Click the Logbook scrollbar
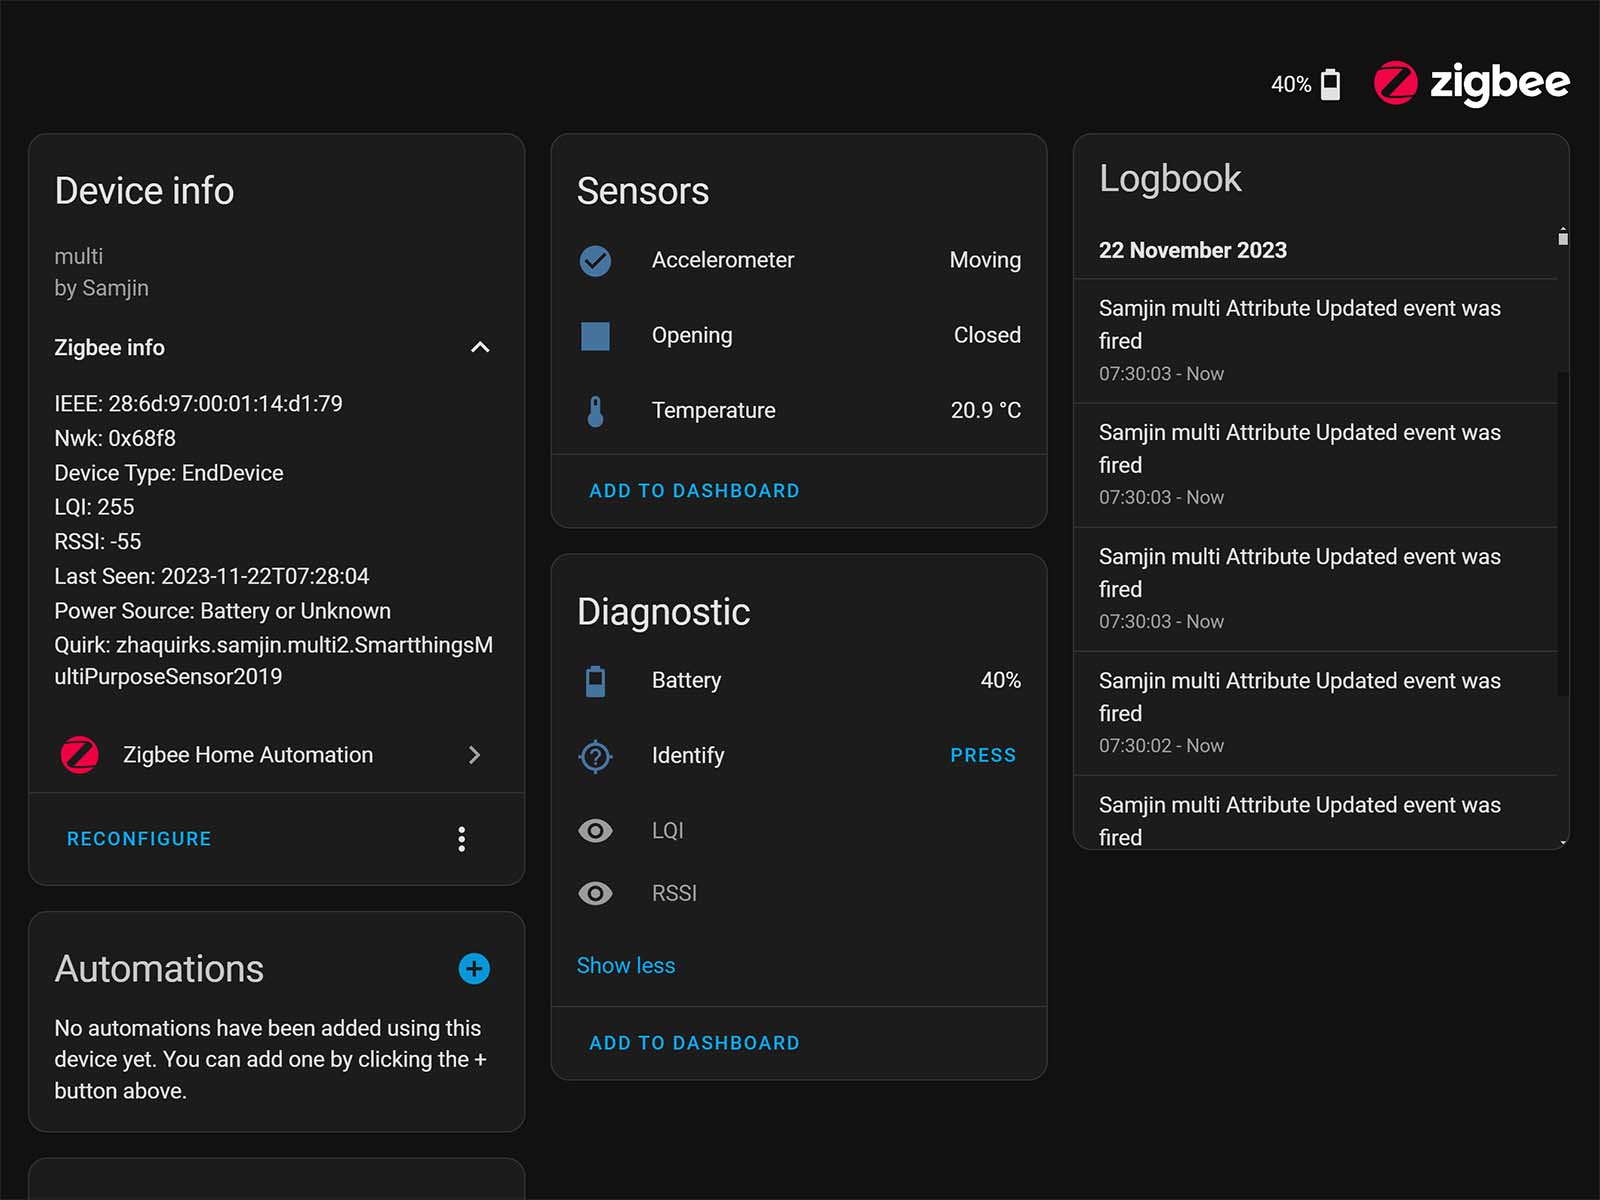1600x1200 pixels. pyautogui.click(x=1562, y=530)
